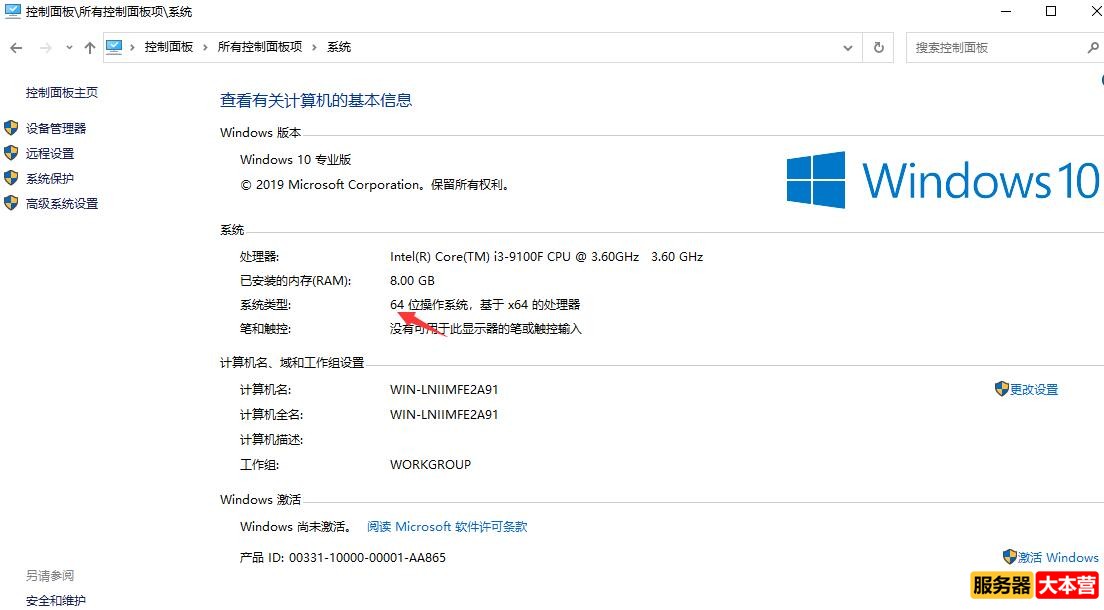Viewport: 1104px width, 610px height.
Task: Click the processor value Intel(R) Core(TM) i3-9100F
Action: [x=546, y=257]
